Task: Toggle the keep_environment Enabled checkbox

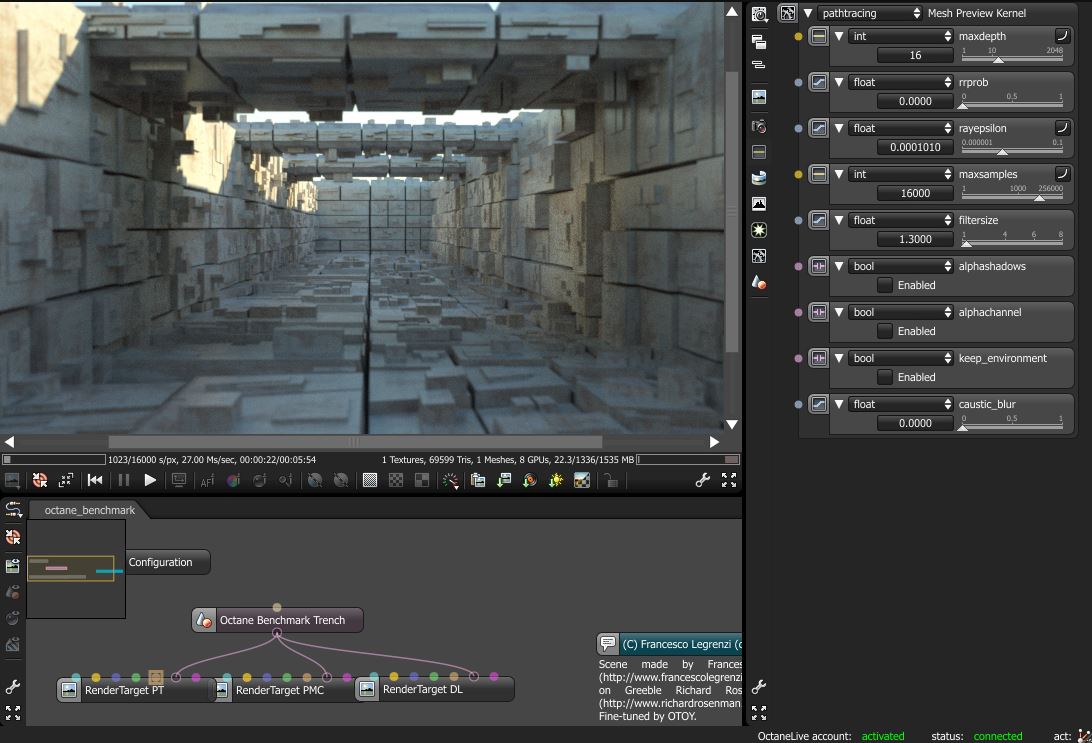Action: (x=885, y=377)
